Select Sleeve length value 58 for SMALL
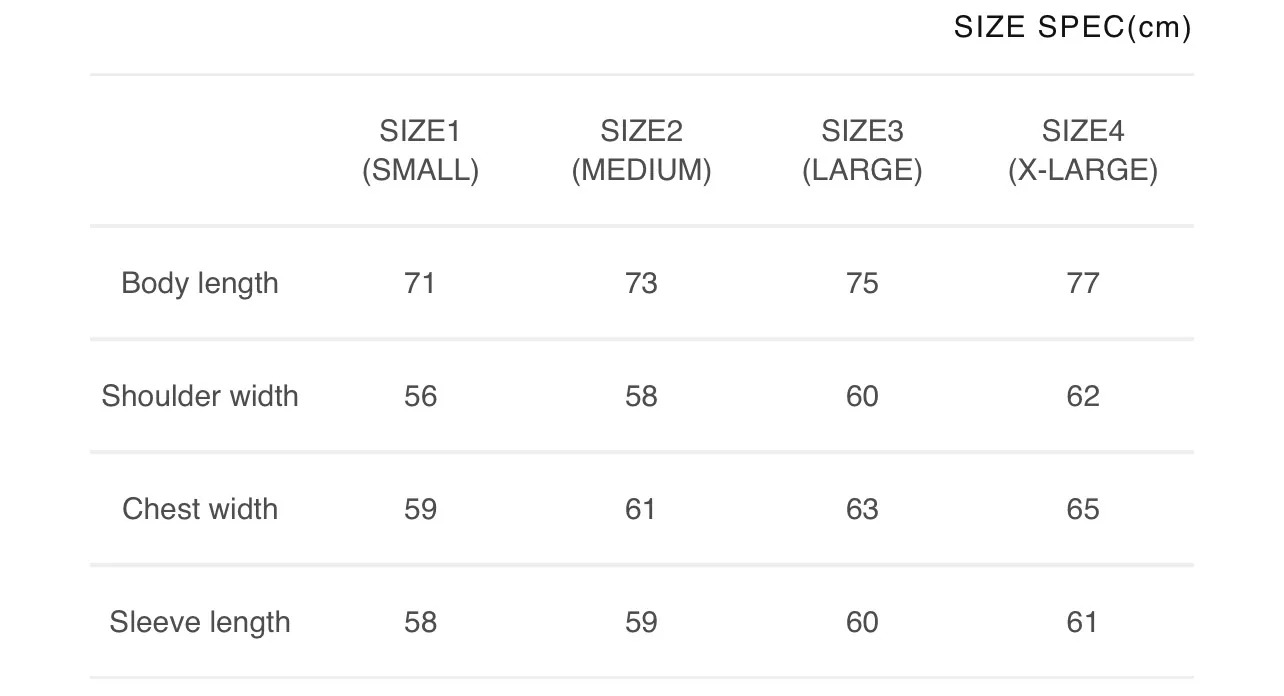Viewport: 1284px width, 696px height. click(x=420, y=622)
